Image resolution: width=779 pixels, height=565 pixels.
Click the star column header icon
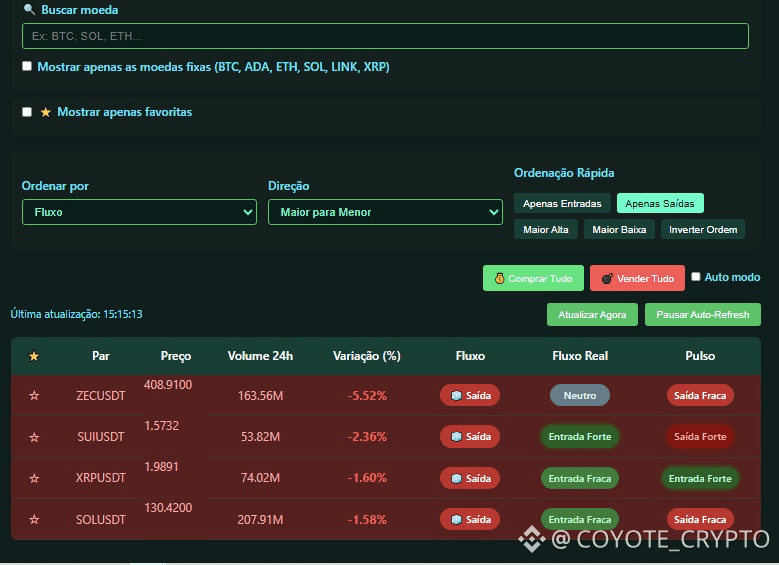(x=34, y=356)
